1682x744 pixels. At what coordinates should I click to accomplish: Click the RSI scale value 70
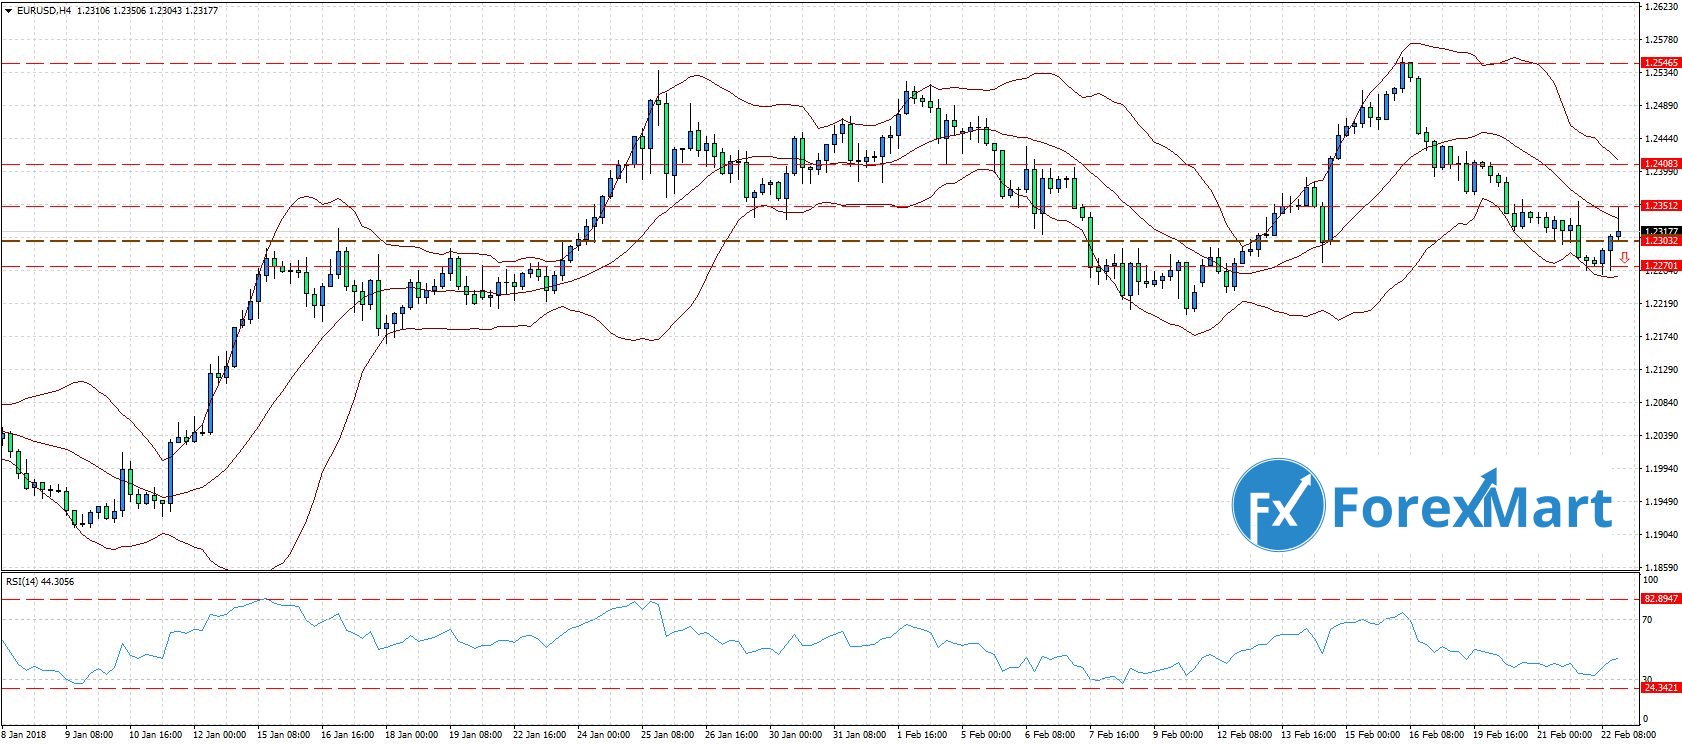1648,620
